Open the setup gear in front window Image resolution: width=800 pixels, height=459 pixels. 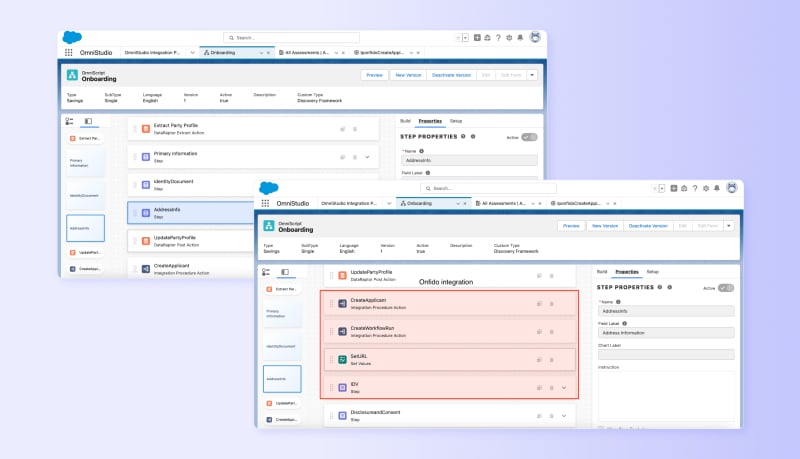(x=706, y=188)
